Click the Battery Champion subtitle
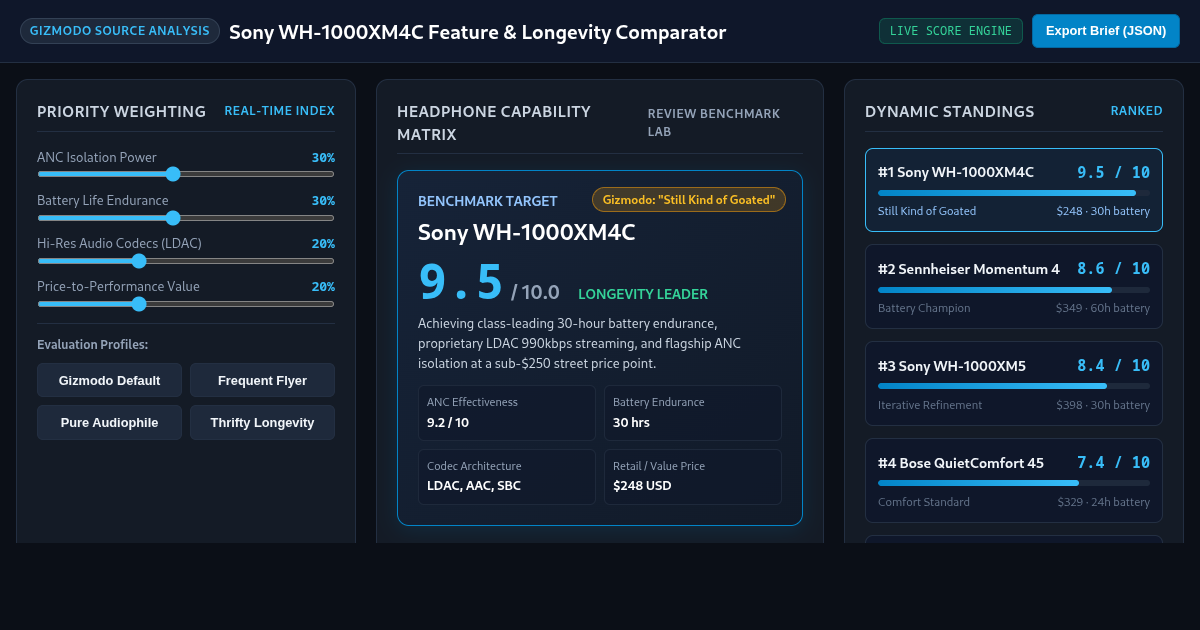Screen dimensions: 1200x630 pos(924,308)
